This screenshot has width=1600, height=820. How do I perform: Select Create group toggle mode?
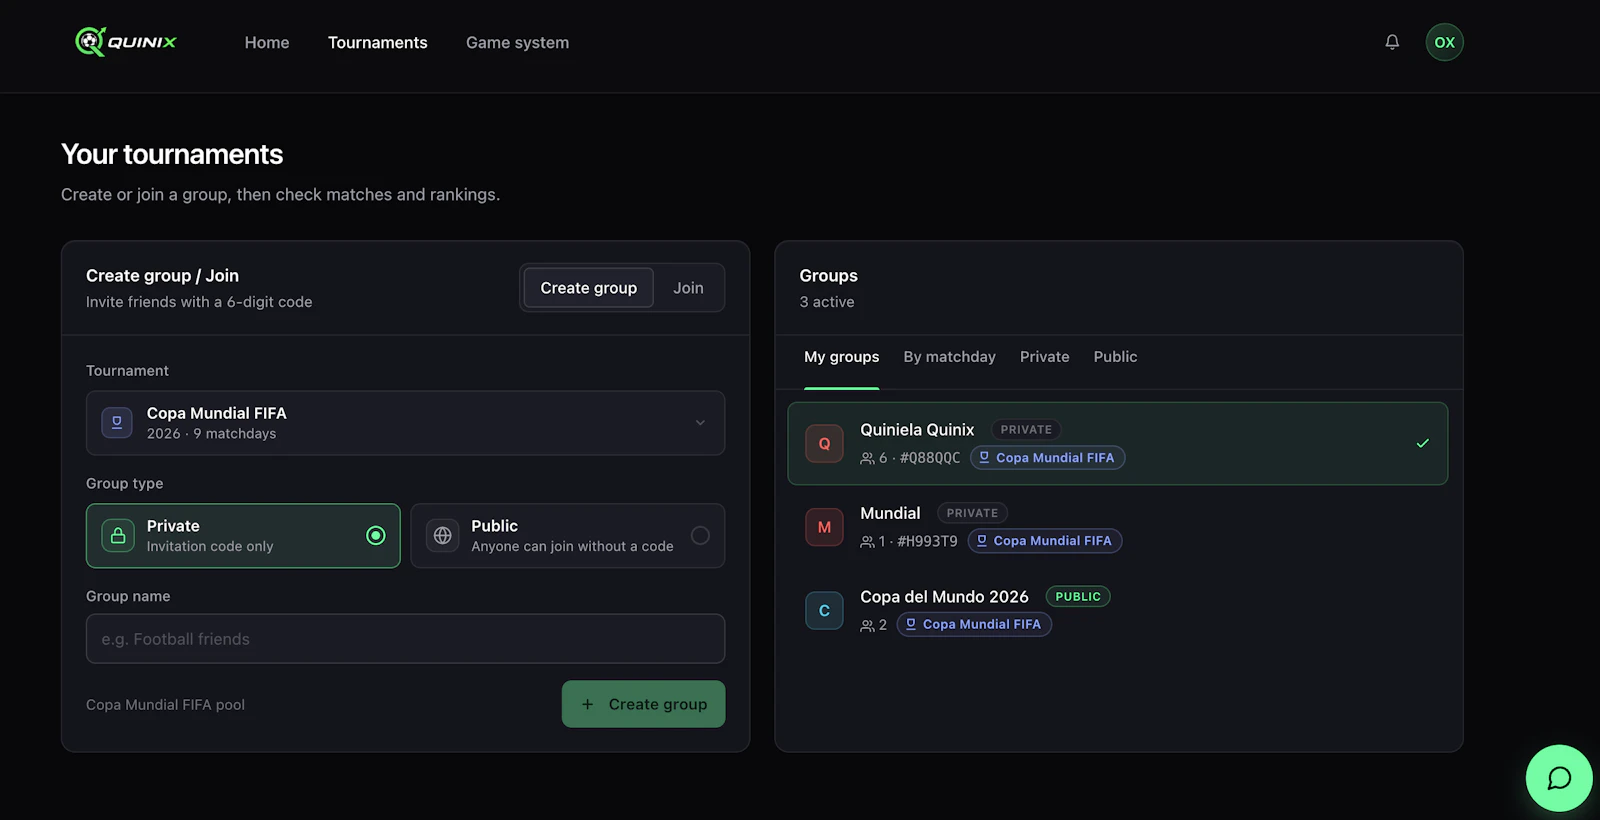[x=589, y=288]
